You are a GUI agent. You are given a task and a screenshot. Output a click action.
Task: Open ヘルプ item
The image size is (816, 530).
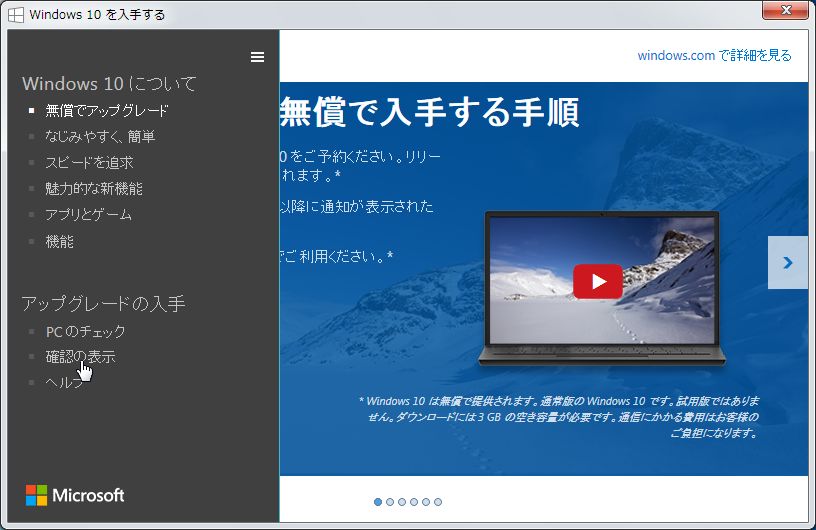65,383
